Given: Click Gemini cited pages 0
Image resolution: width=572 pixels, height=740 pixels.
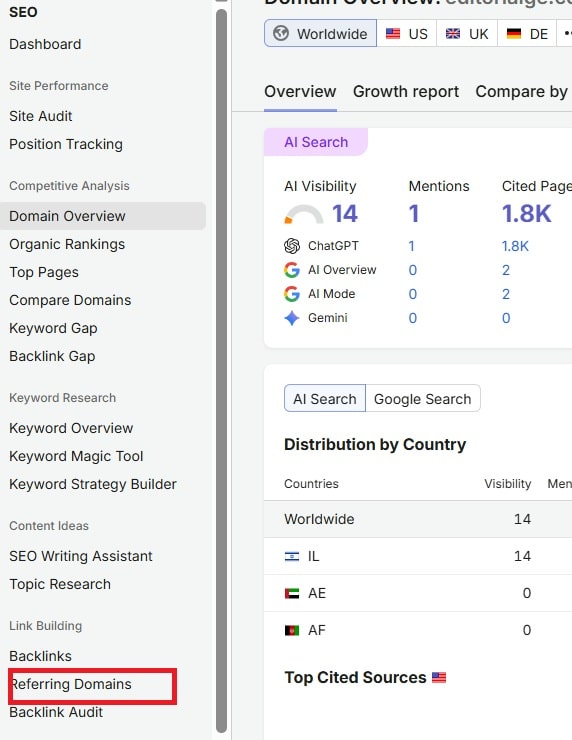Looking at the screenshot, I should (506, 318).
